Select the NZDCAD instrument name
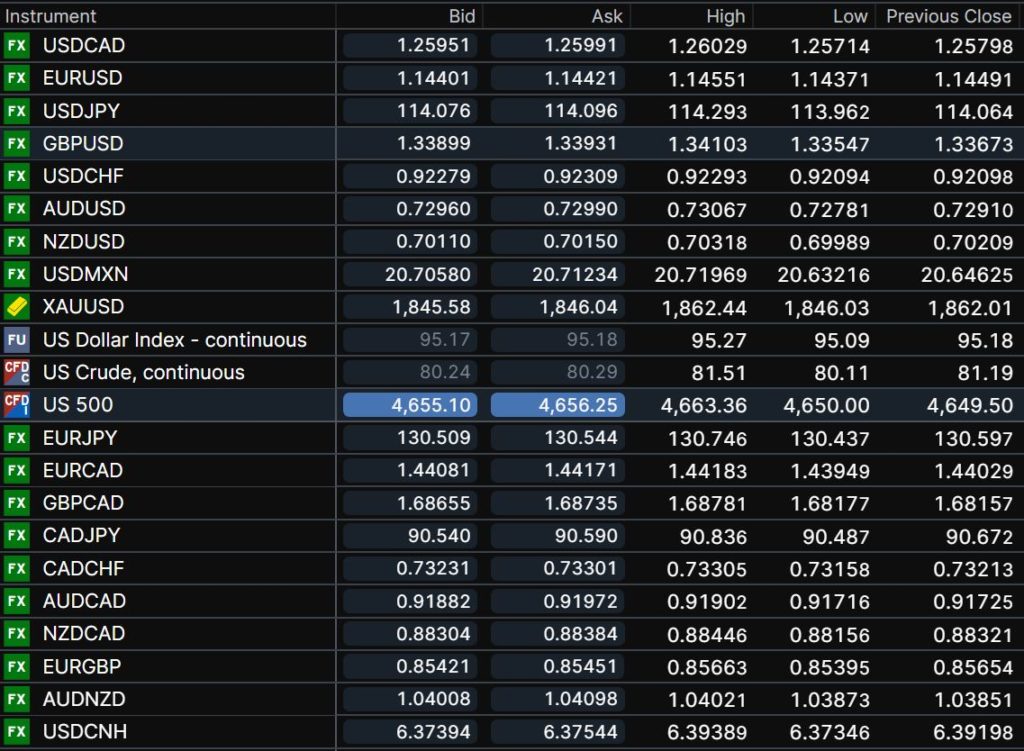The width and height of the screenshot is (1024, 751). pyautogui.click(x=84, y=634)
